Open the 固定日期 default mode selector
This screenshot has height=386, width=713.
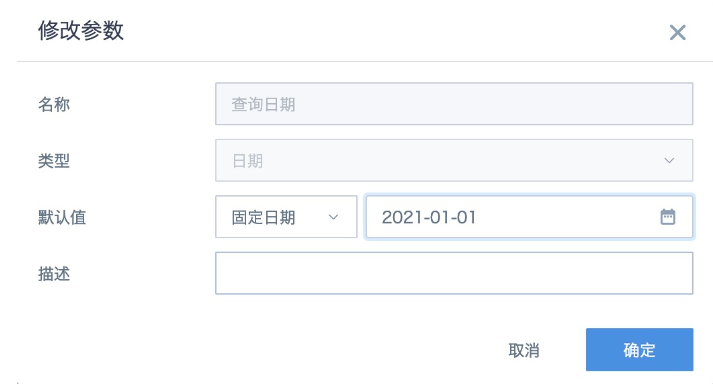(286, 217)
